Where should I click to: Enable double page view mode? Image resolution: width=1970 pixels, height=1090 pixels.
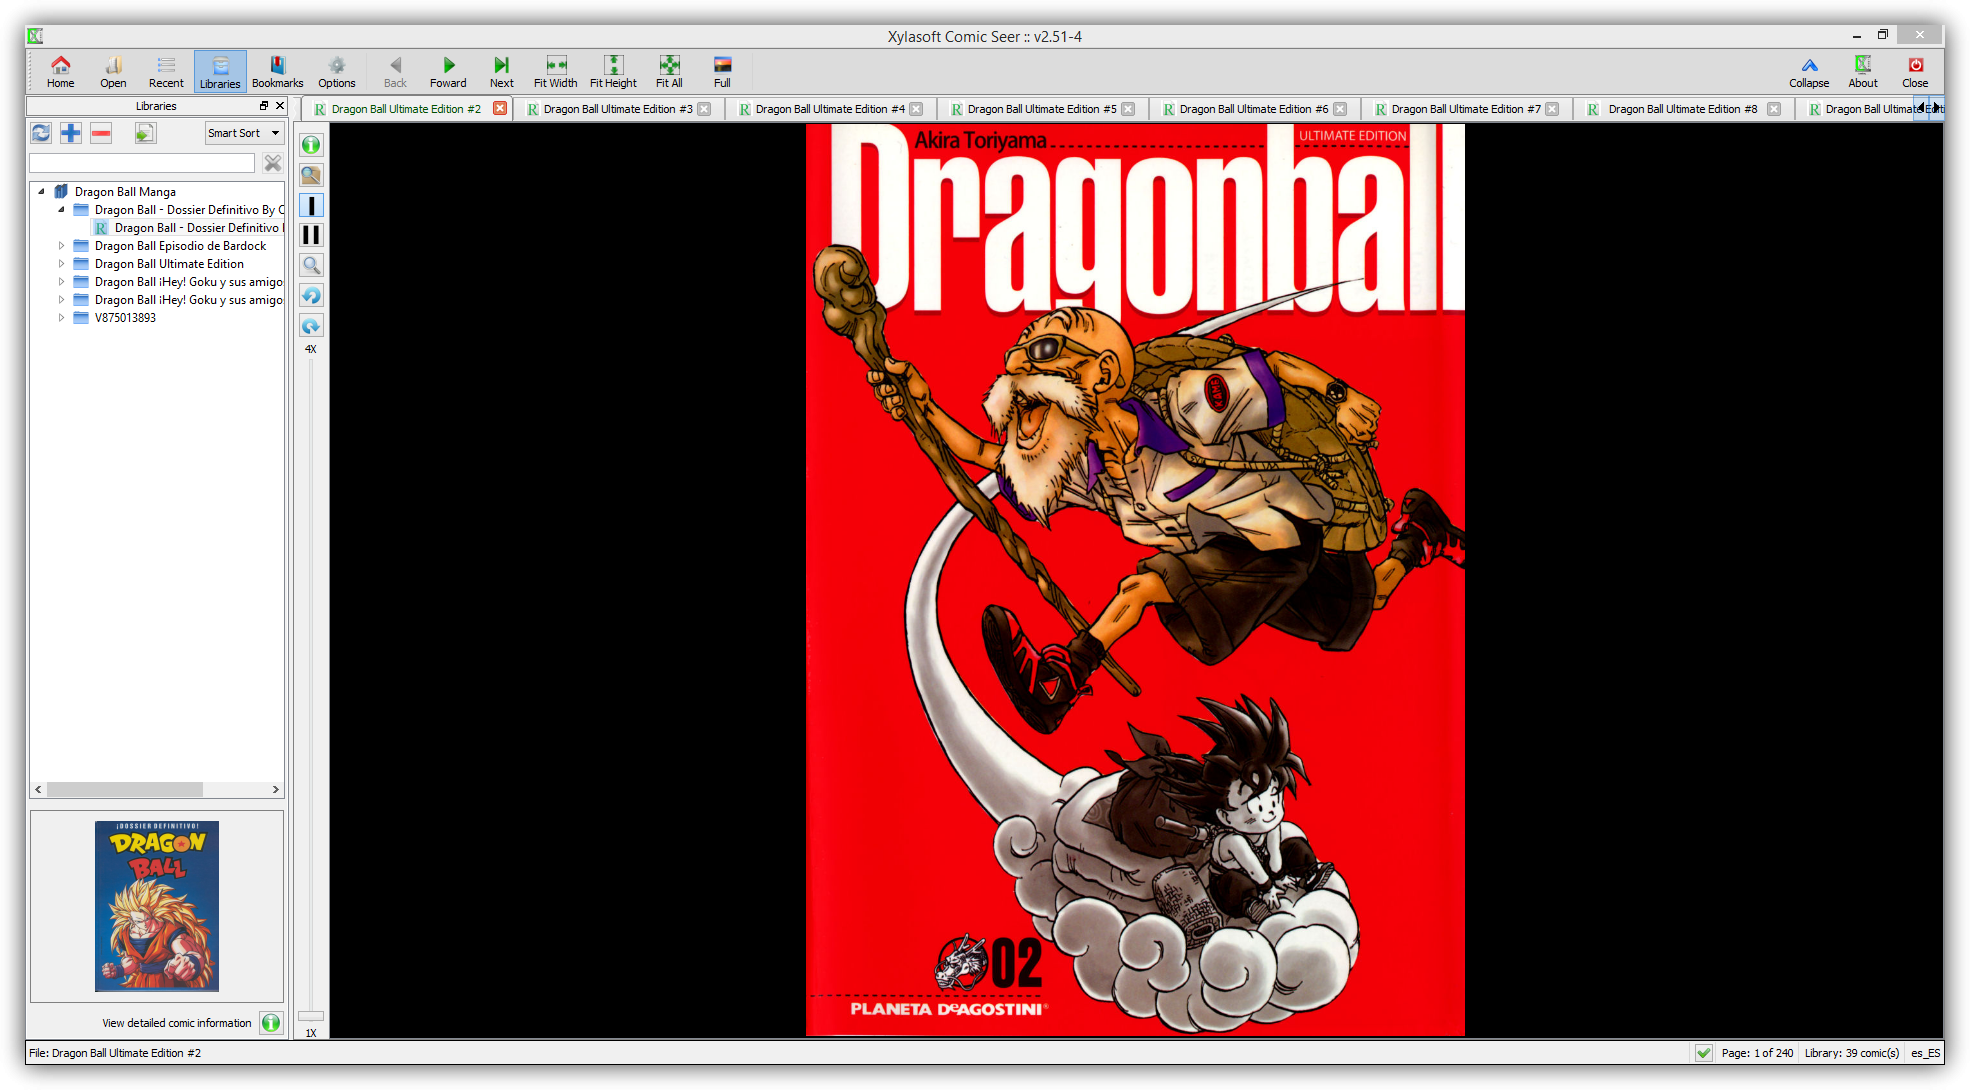coord(311,236)
